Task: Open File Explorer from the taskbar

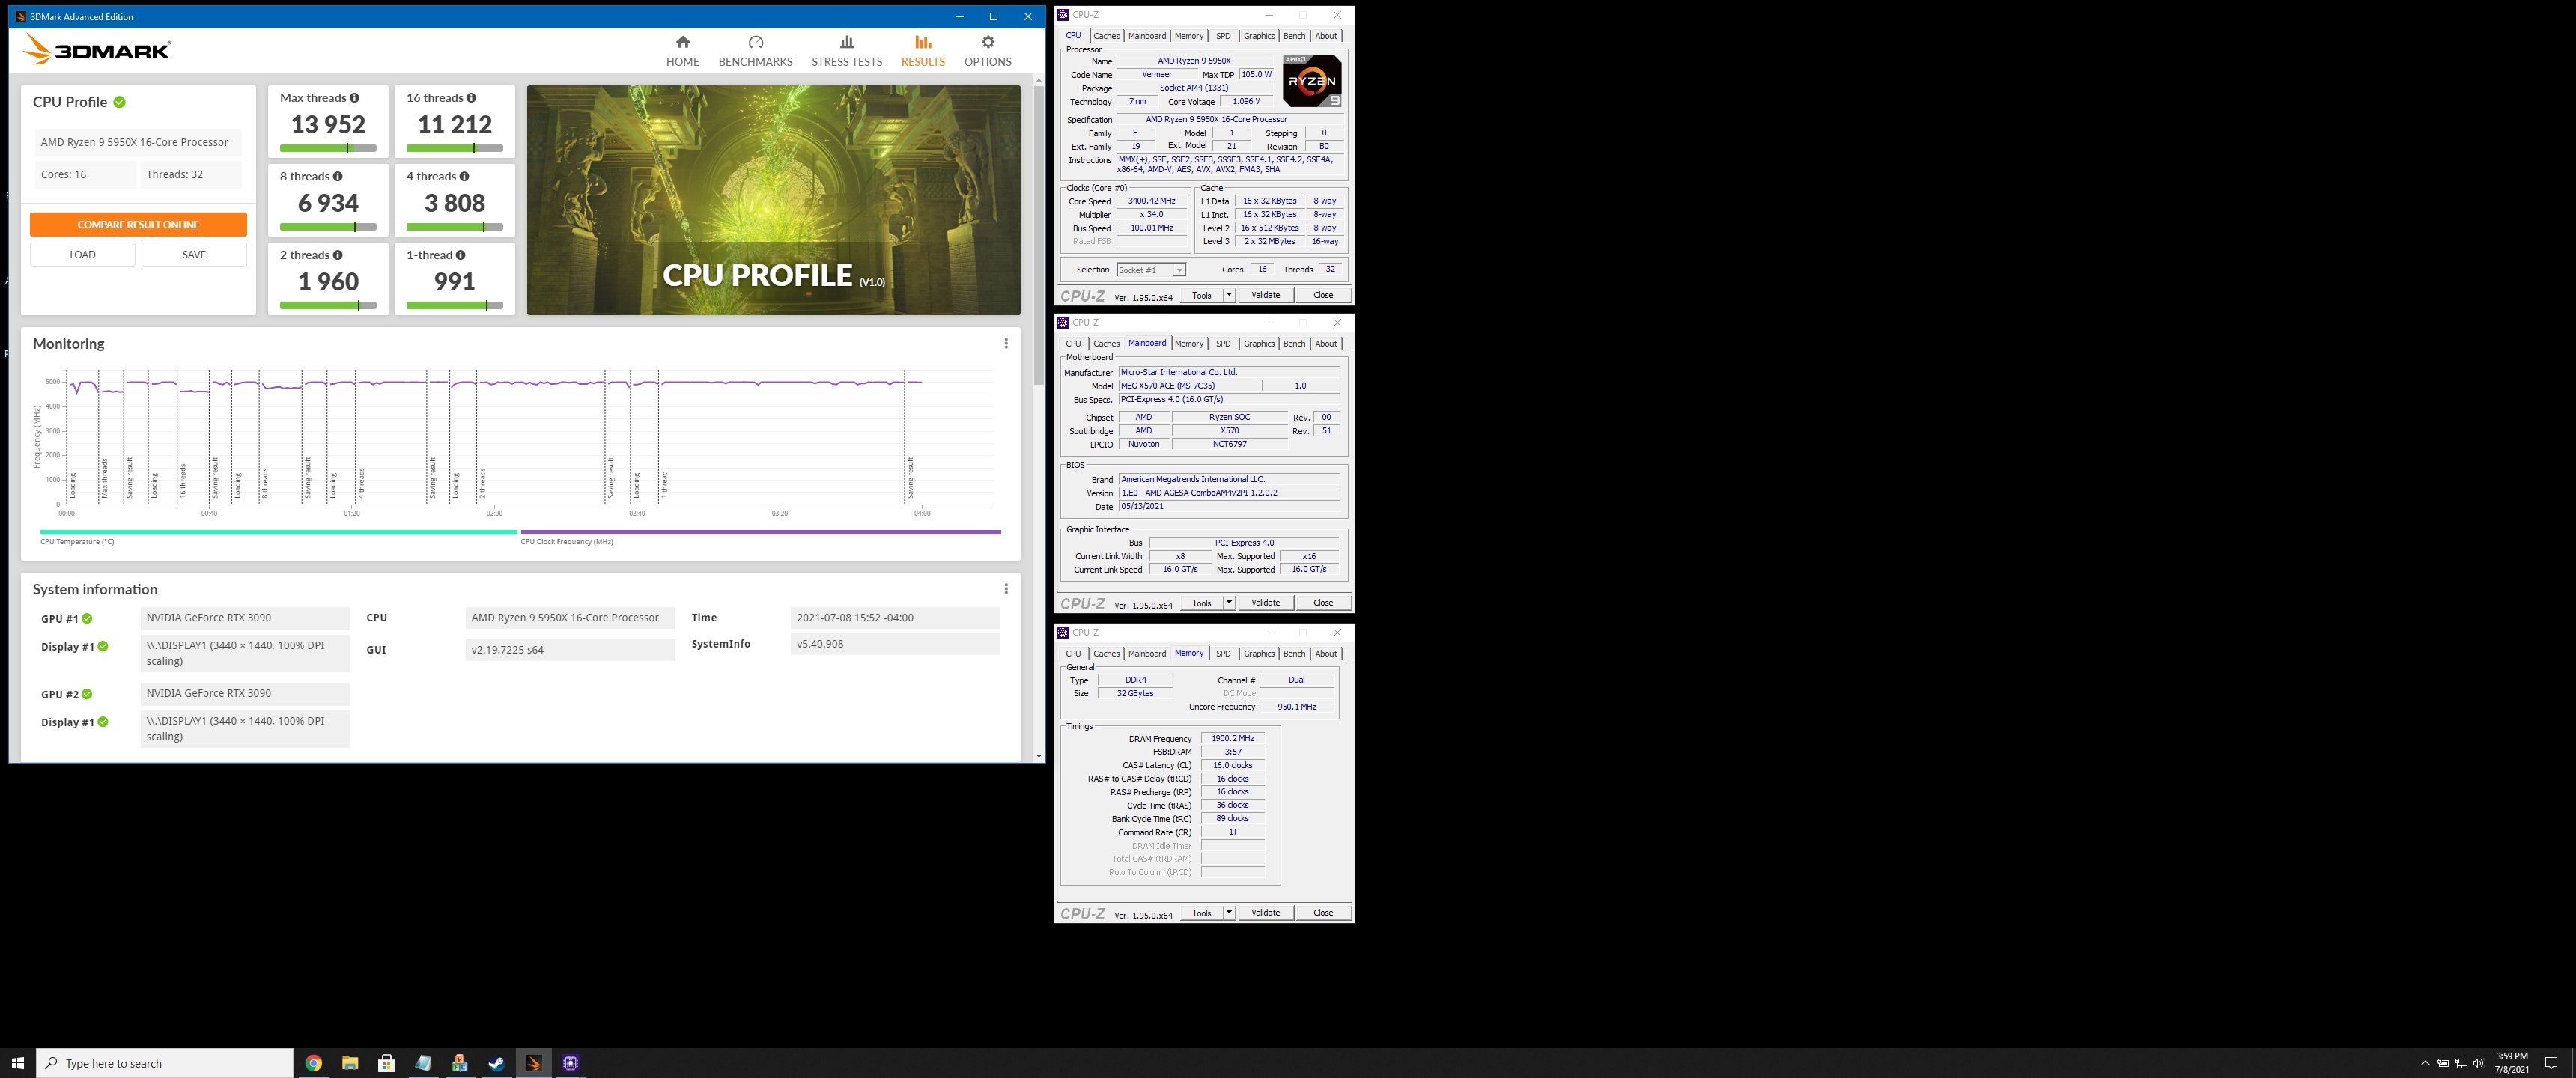Action: pos(350,1063)
